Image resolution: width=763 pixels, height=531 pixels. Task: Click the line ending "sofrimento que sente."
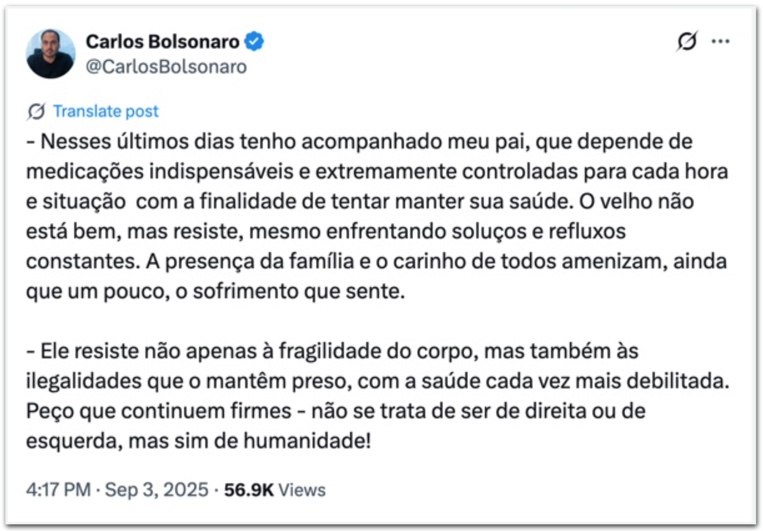coord(215,291)
